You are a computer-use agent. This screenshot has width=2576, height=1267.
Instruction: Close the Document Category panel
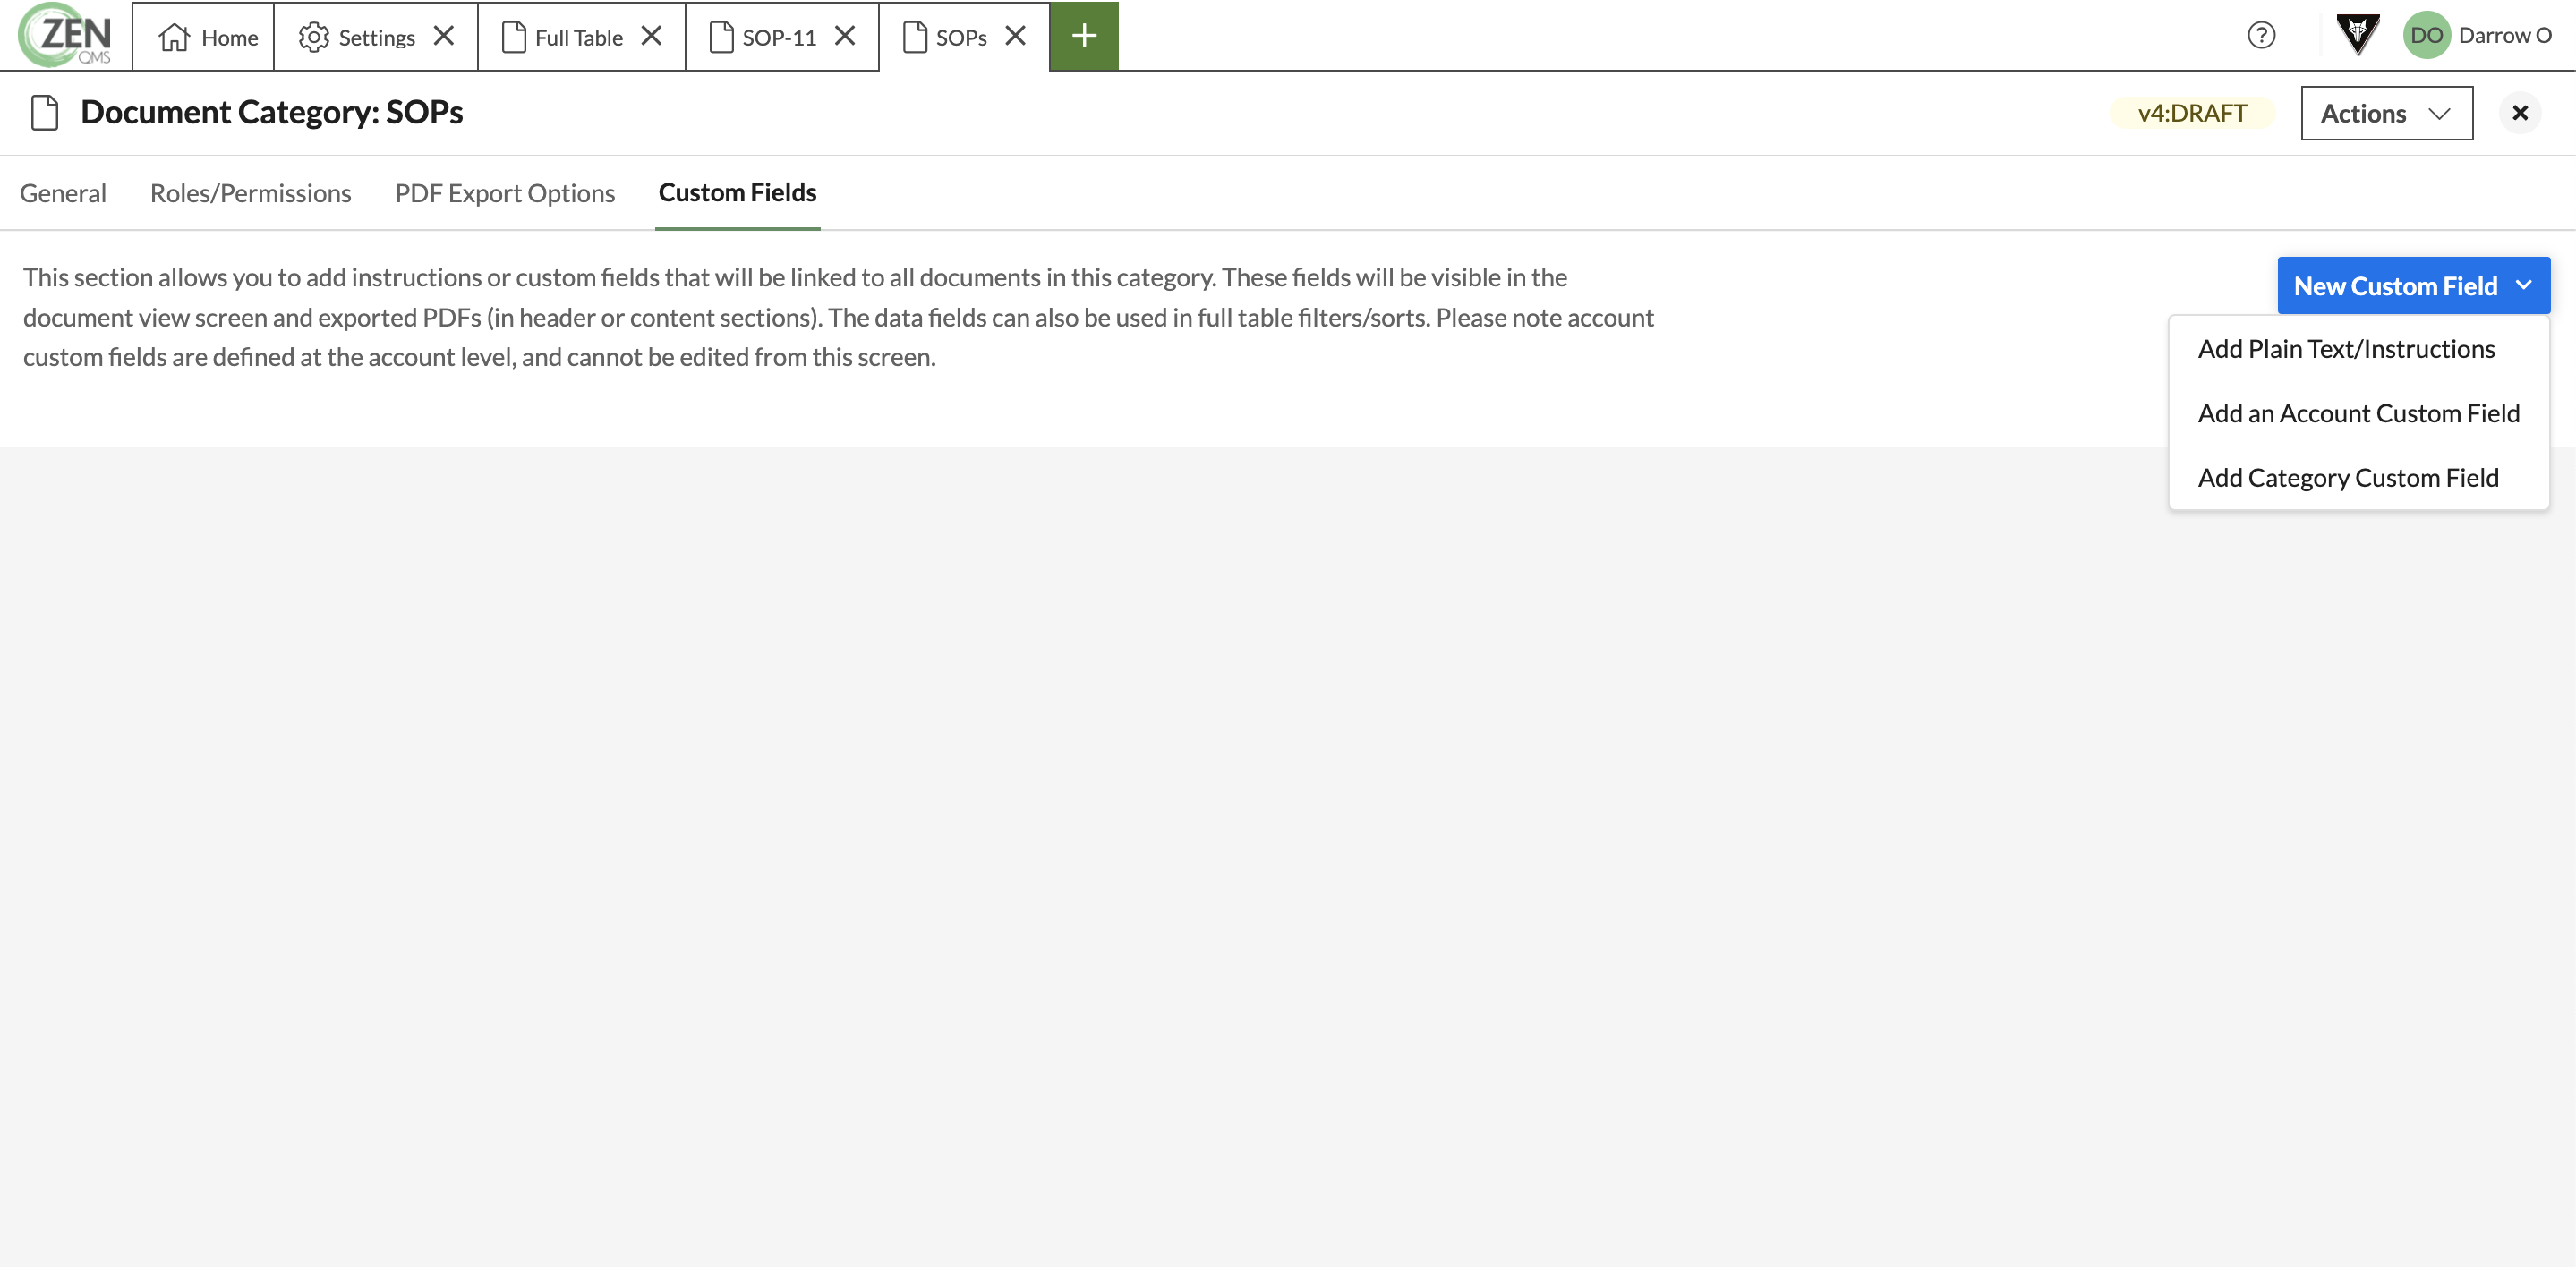point(2520,113)
